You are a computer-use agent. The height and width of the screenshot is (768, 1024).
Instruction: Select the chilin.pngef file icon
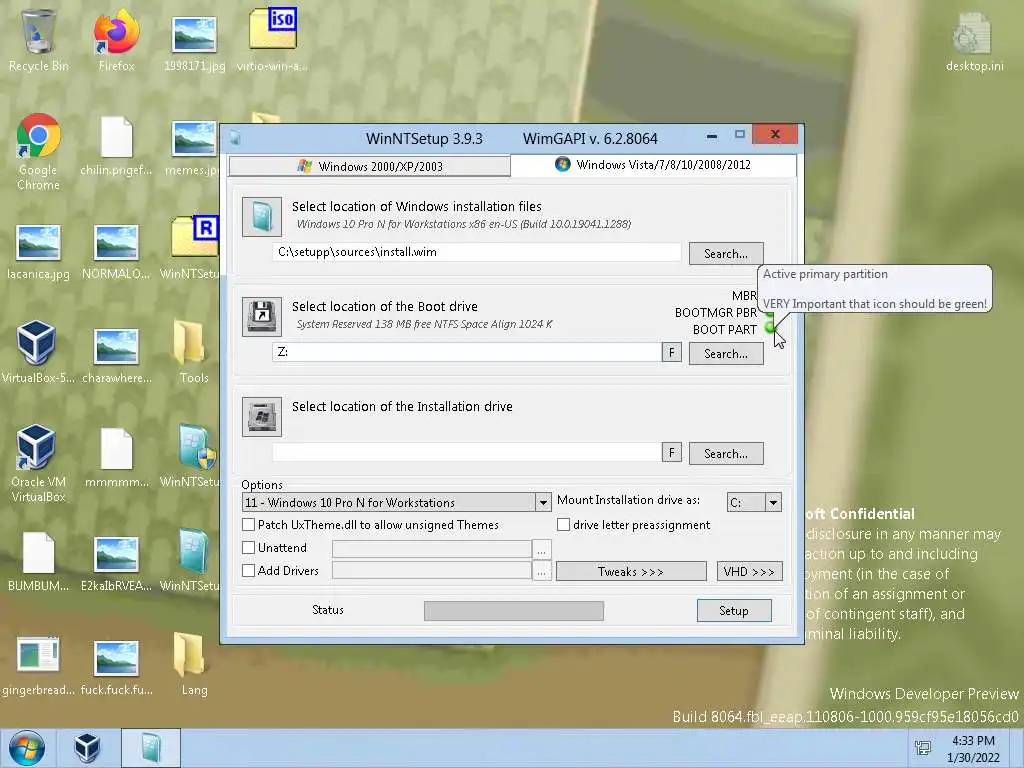click(116, 145)
